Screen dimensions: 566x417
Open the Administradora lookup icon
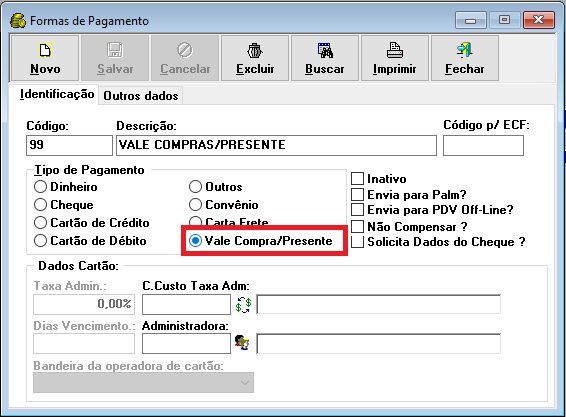[x=242, y=342]
